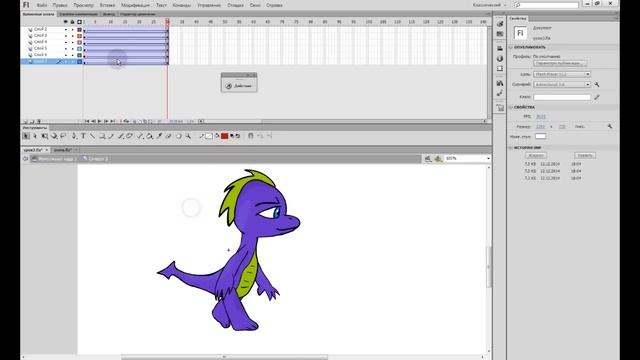This screenshot has width=640, height=360.
Task: Select the Eyedropper tool
Action: [159, 136]
